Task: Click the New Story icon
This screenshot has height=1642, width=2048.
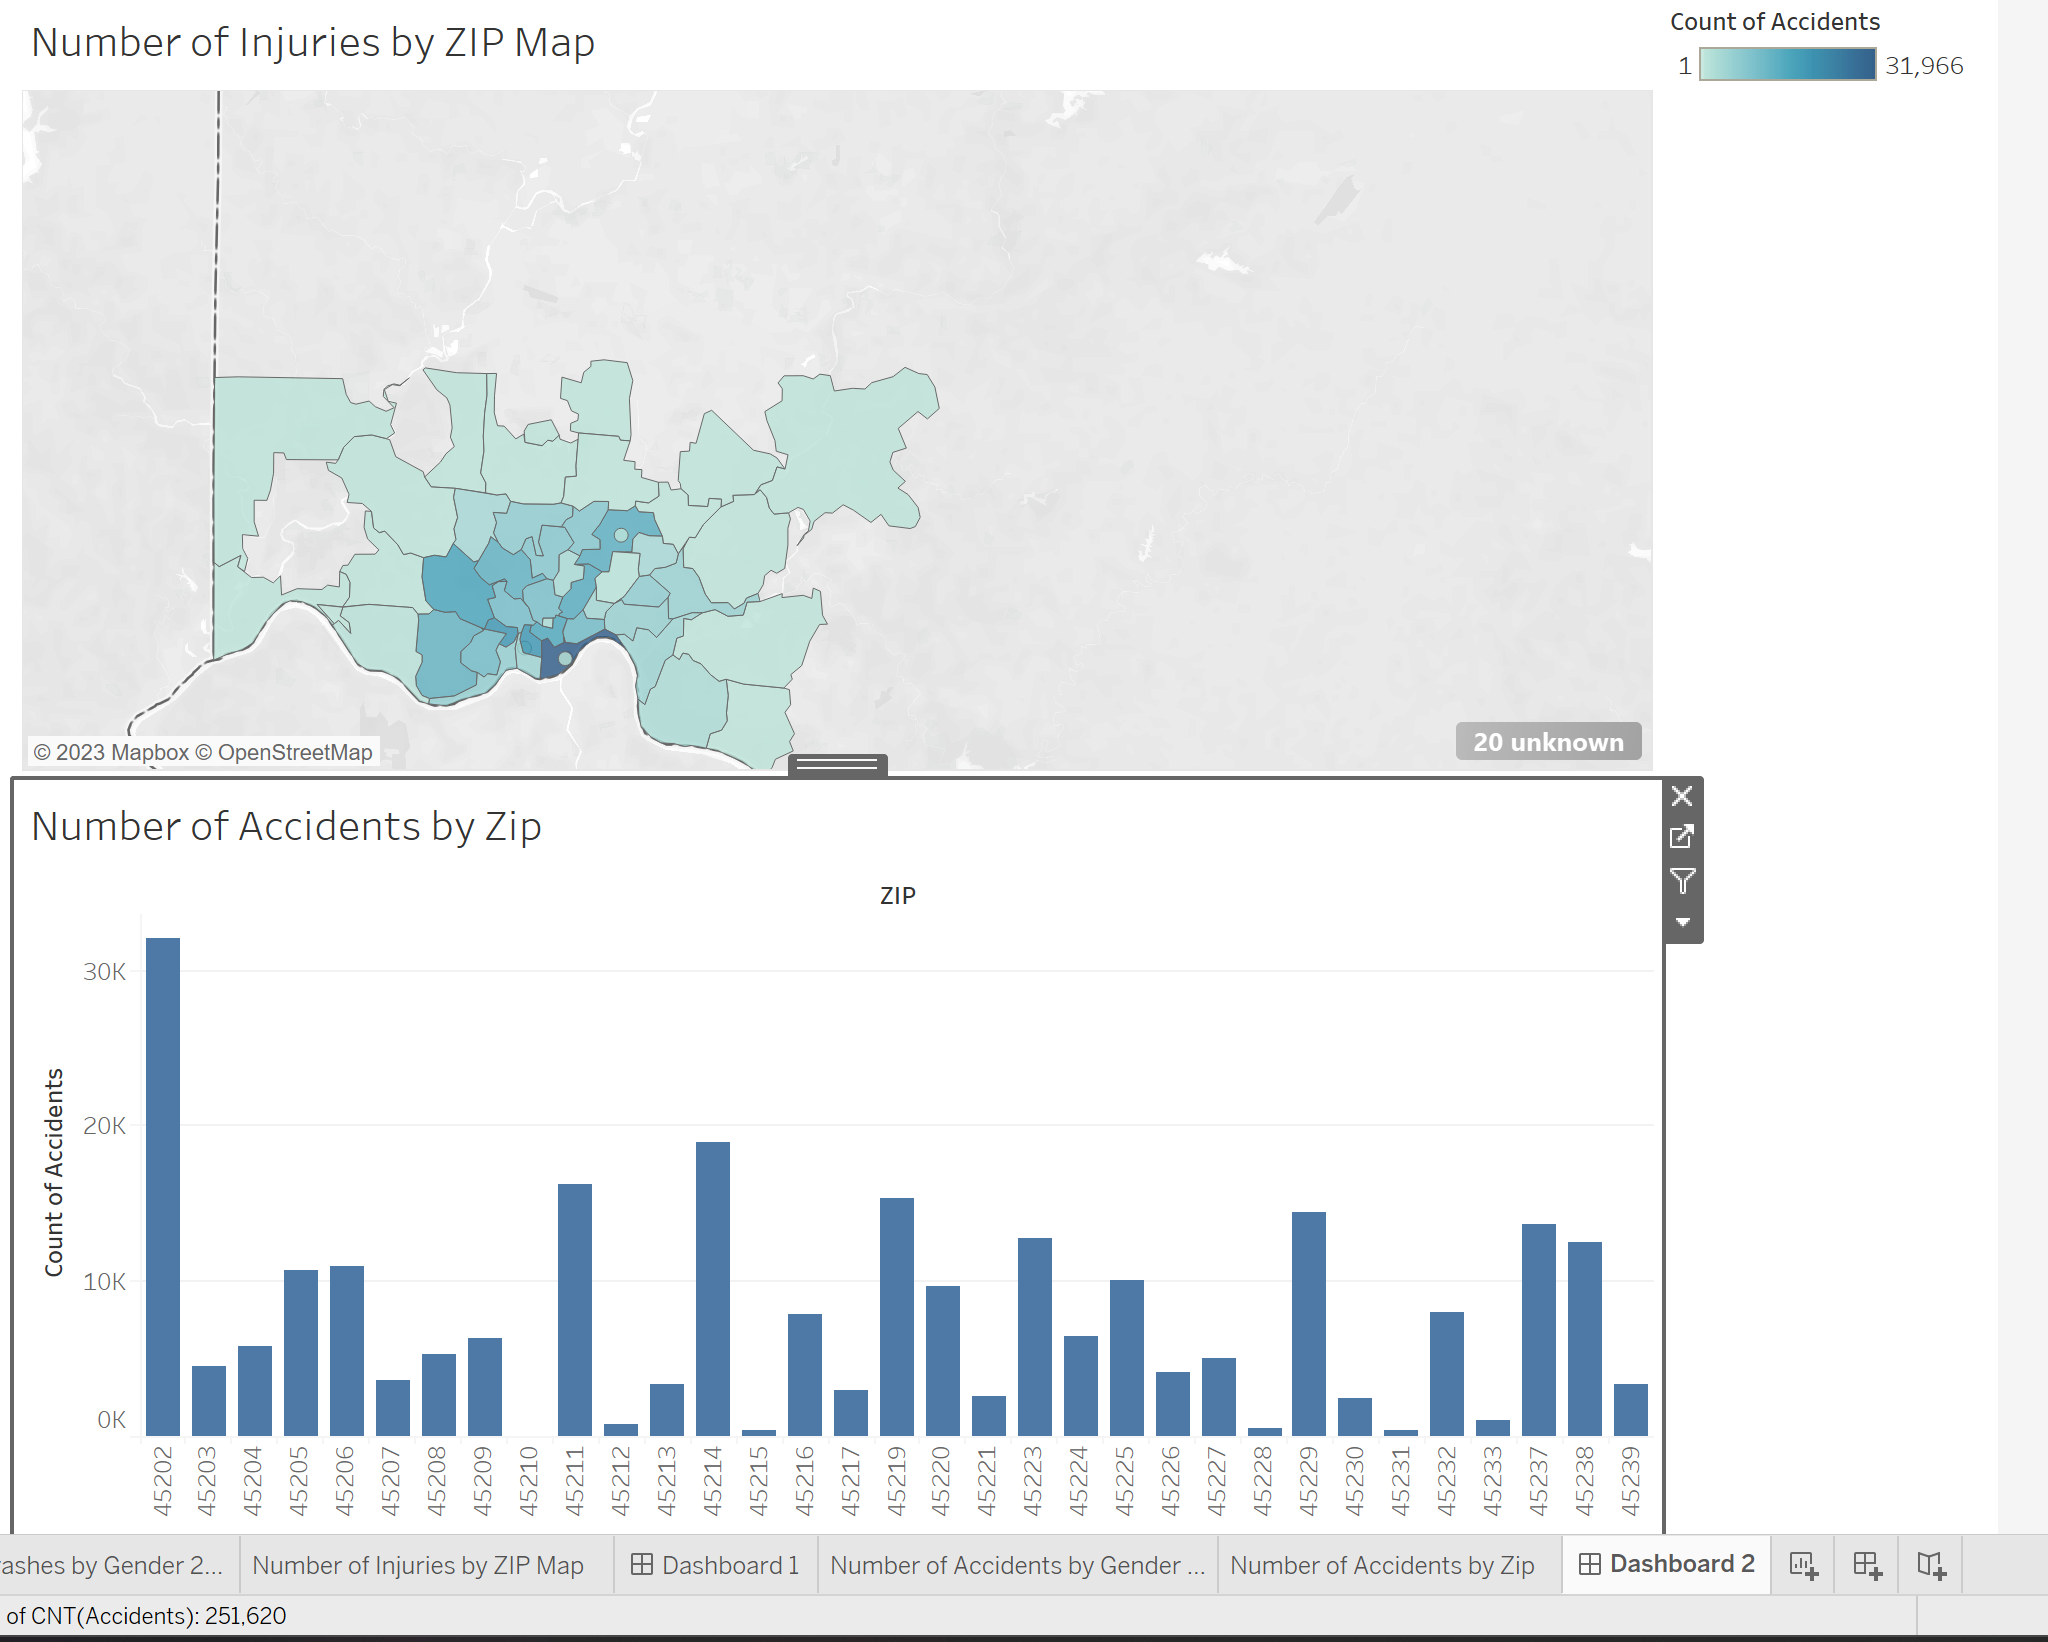Action: click(x=1931, y=1565)
